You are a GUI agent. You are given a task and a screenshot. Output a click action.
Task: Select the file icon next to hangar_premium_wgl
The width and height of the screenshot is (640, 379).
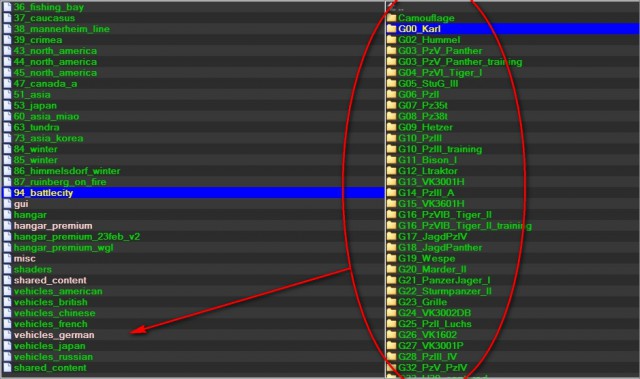pos(7,248)
